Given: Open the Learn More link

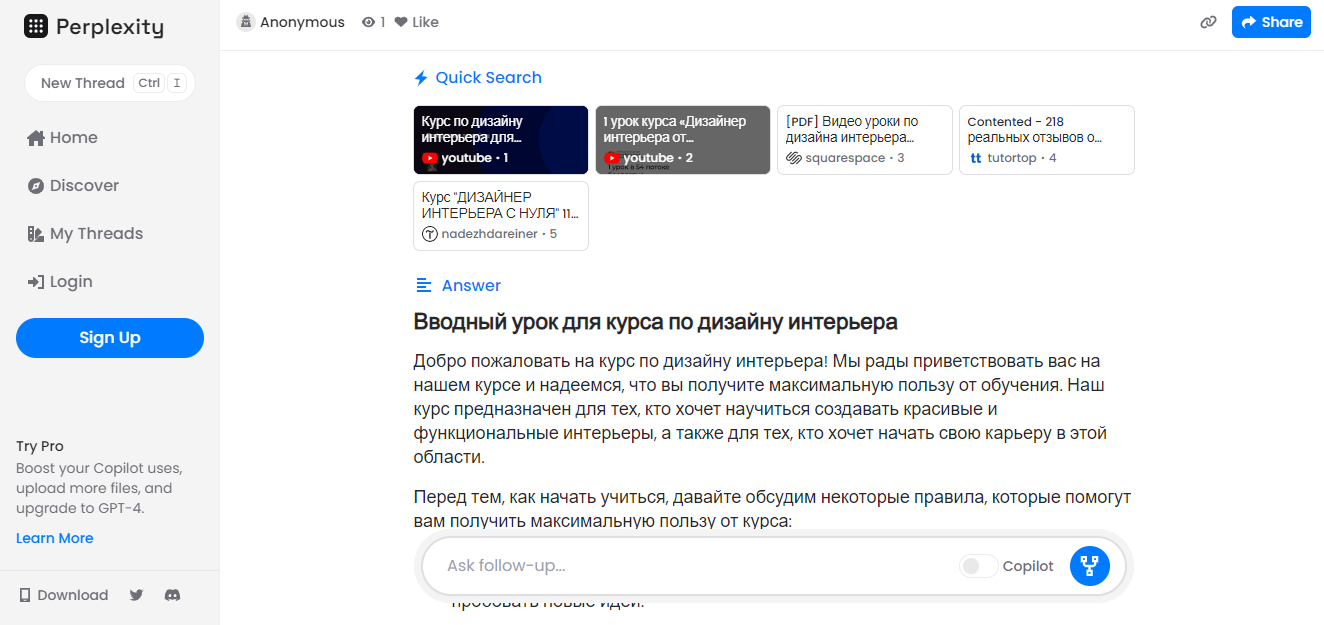Looking at the screenshot, I should click(54, 538).
